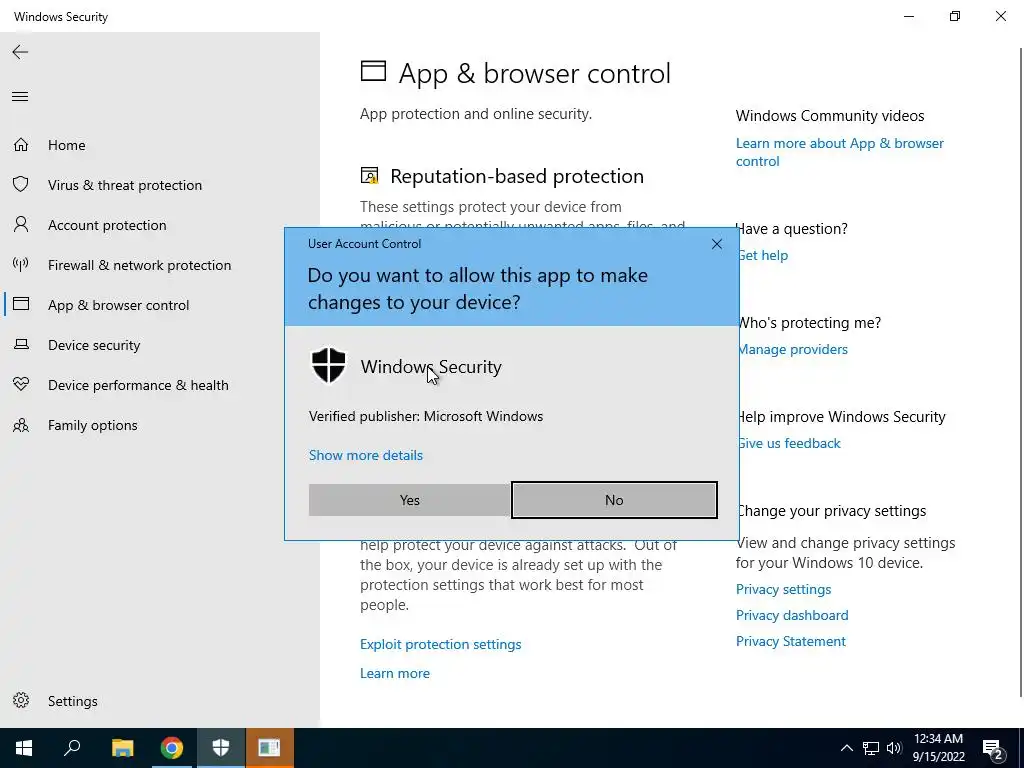Open Account protection section
Screen dimensions: 1024x768
107,225
